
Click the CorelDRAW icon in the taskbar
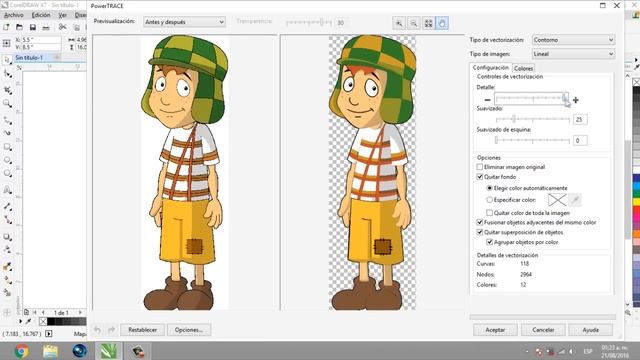(x=109, y=351)
